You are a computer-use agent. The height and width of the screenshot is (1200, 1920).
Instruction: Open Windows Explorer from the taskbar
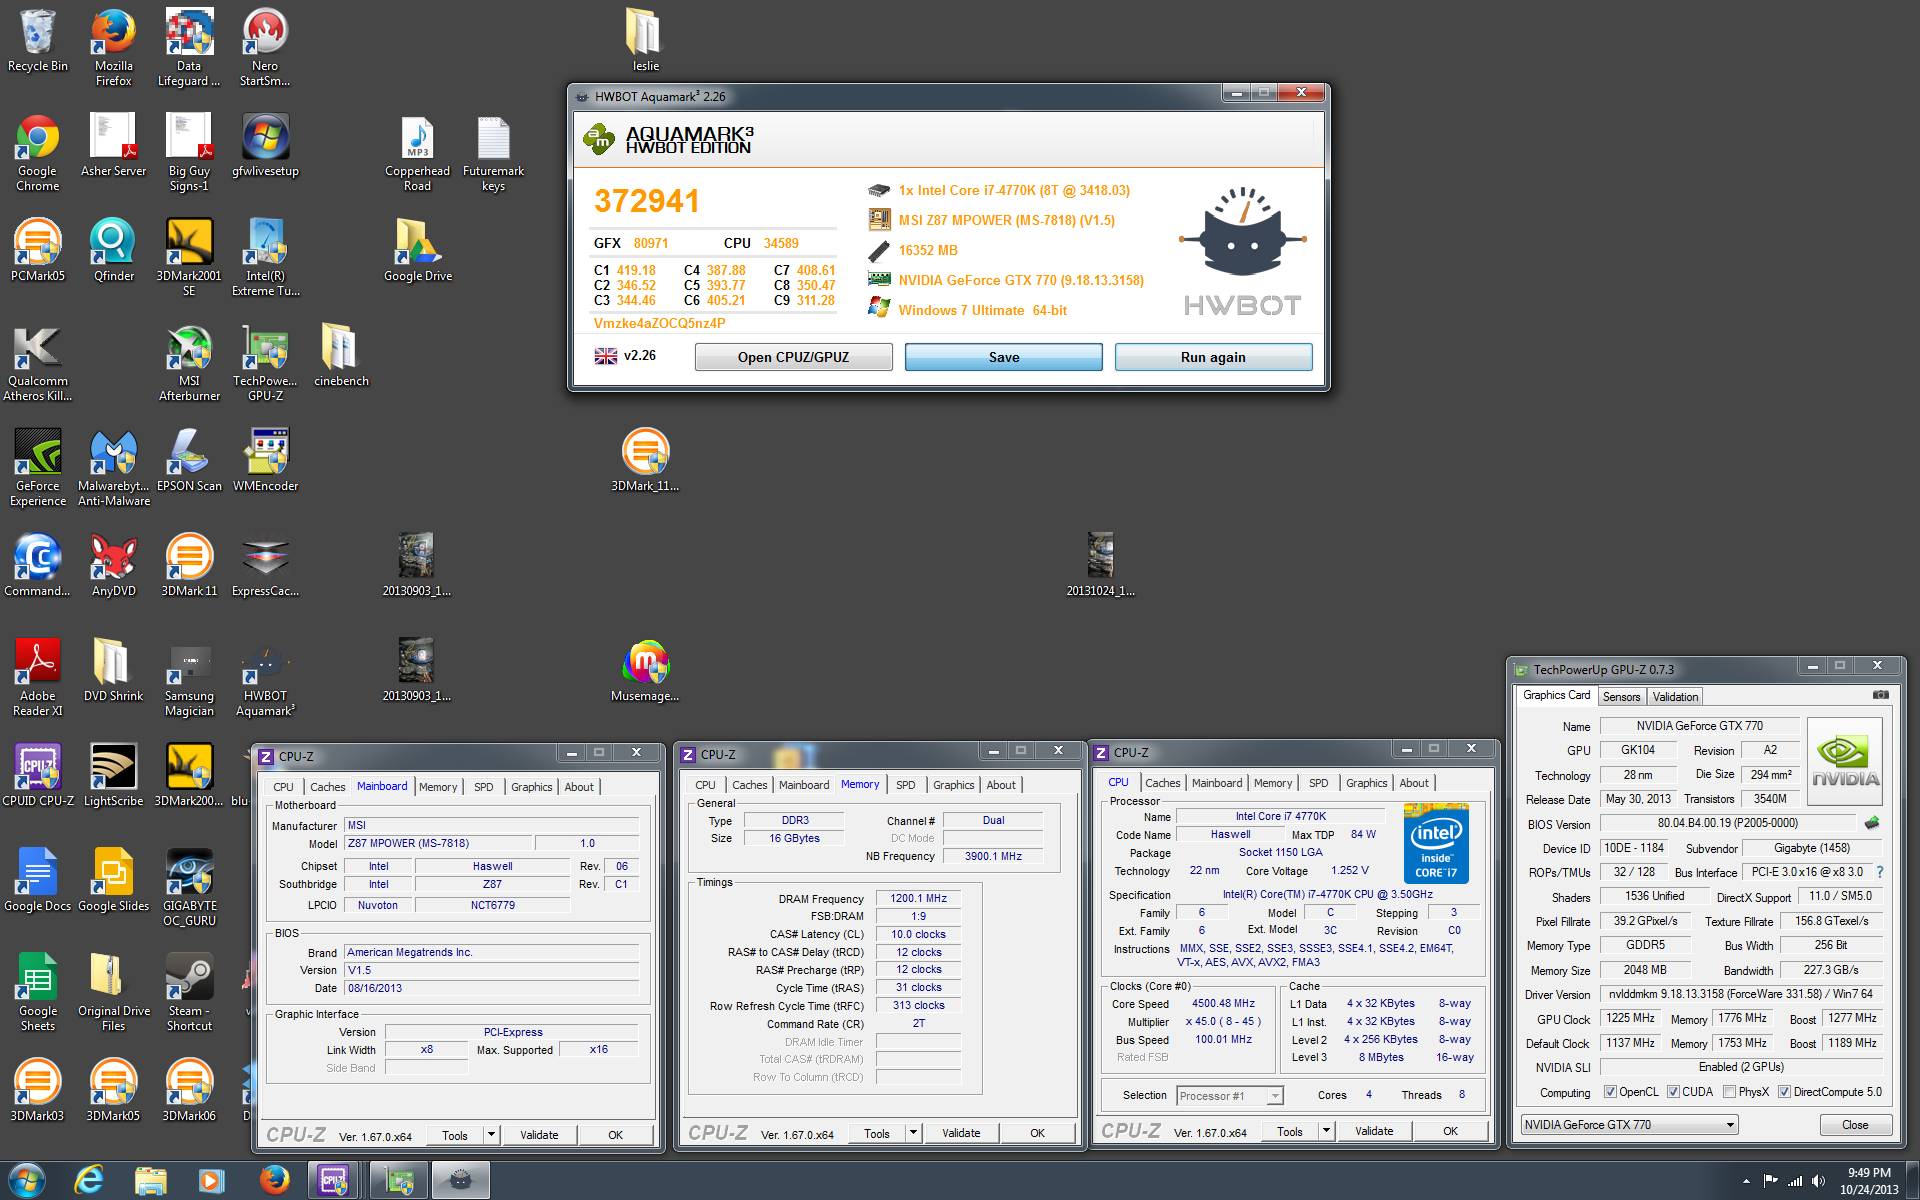[150, 1180]
